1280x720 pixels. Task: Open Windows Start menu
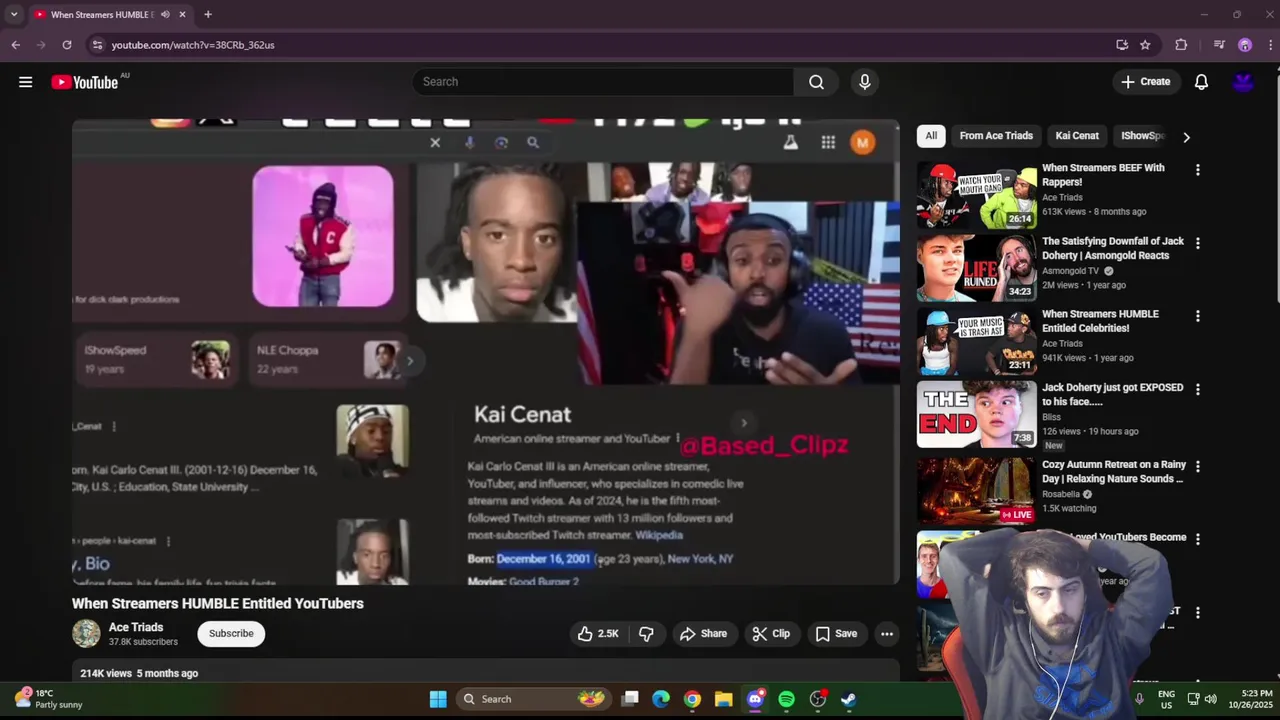tap(438, 699)
